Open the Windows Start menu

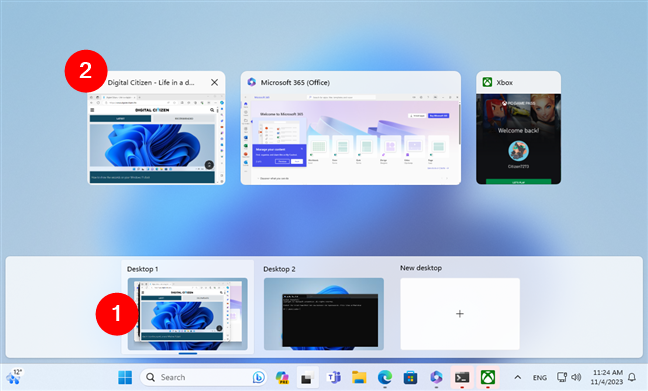pyautogui.click(x=125, y=377)
